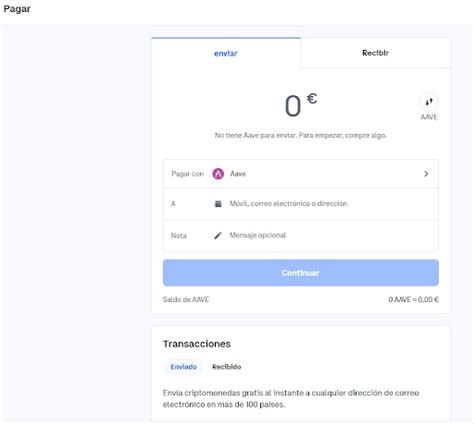Click the currency swap arrows icon
The height and width of the screenshot is (424, 474).
click(x=429, y=102)
